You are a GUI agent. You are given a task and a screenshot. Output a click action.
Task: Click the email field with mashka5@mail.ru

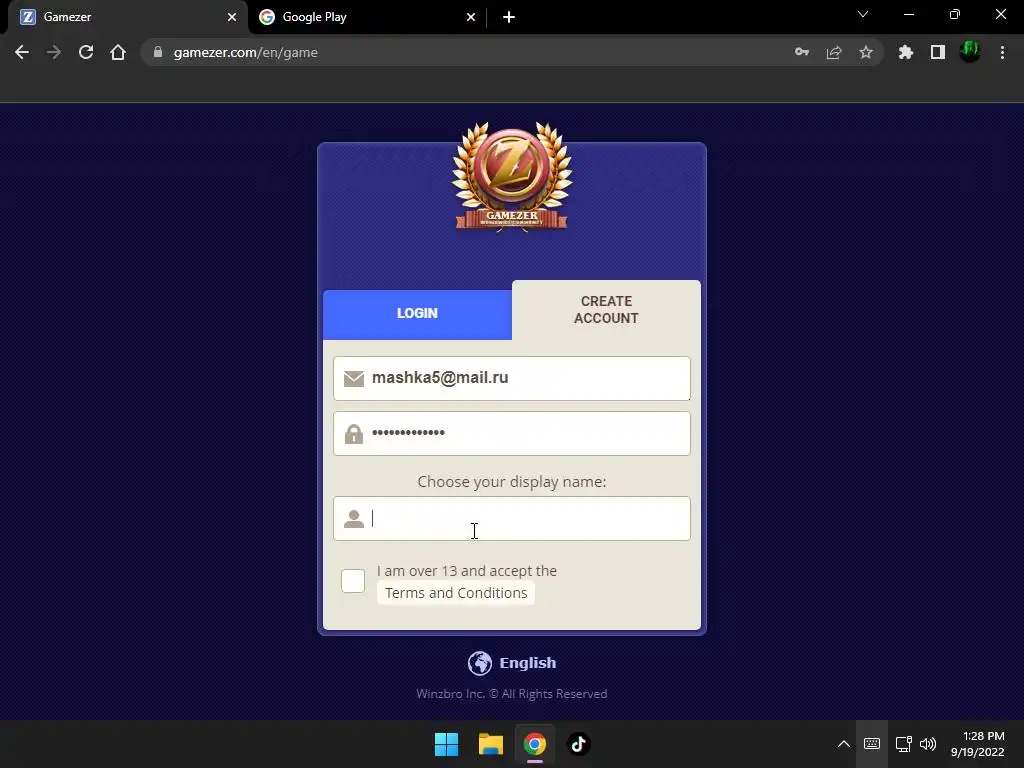(x=511, y=378)
